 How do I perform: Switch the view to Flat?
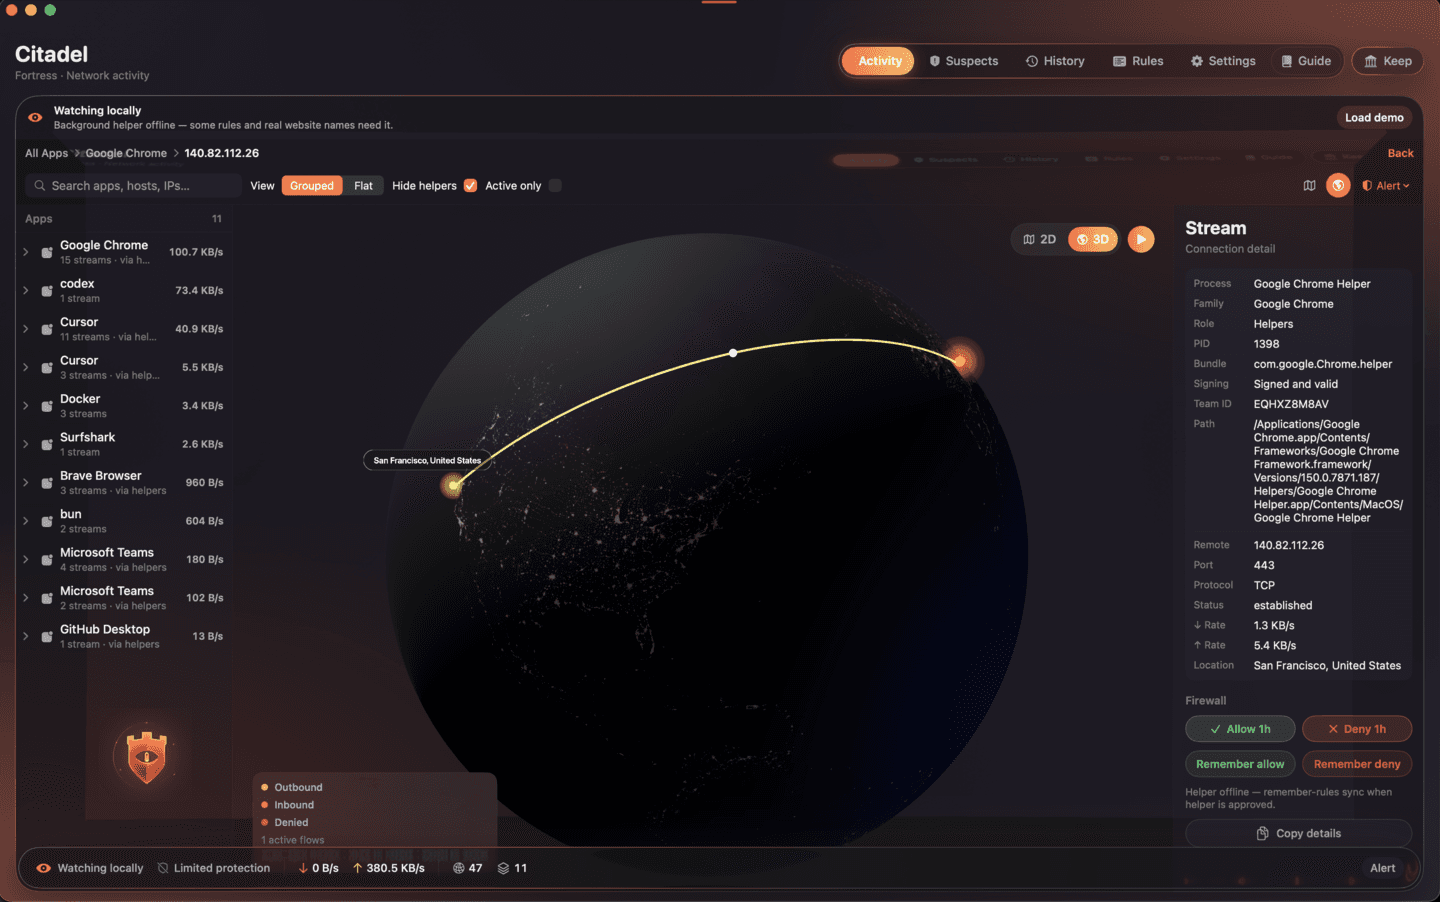pos(363,186)
